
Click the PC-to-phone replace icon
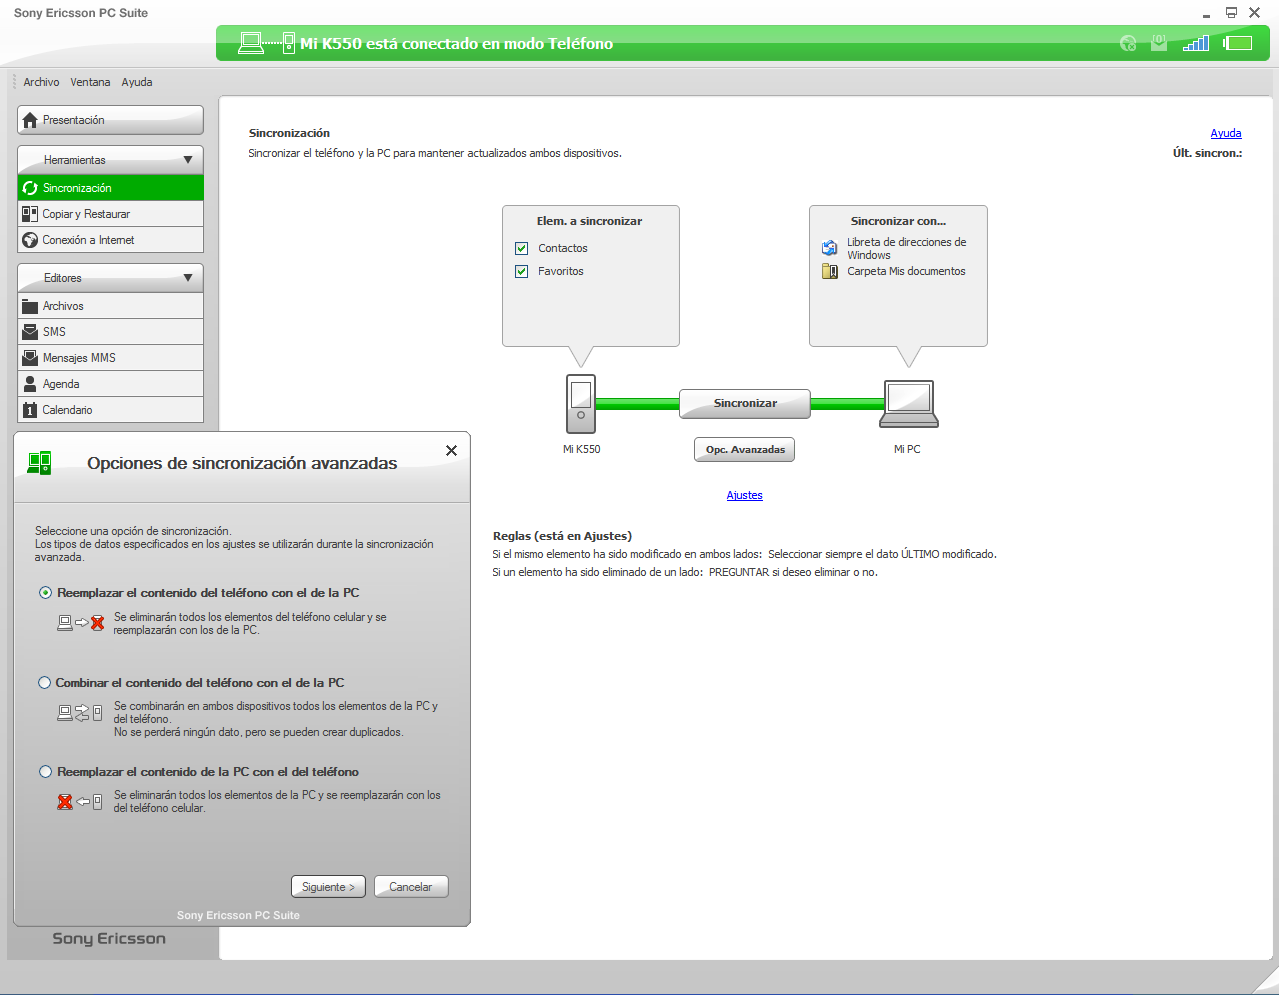pos(81,623)
